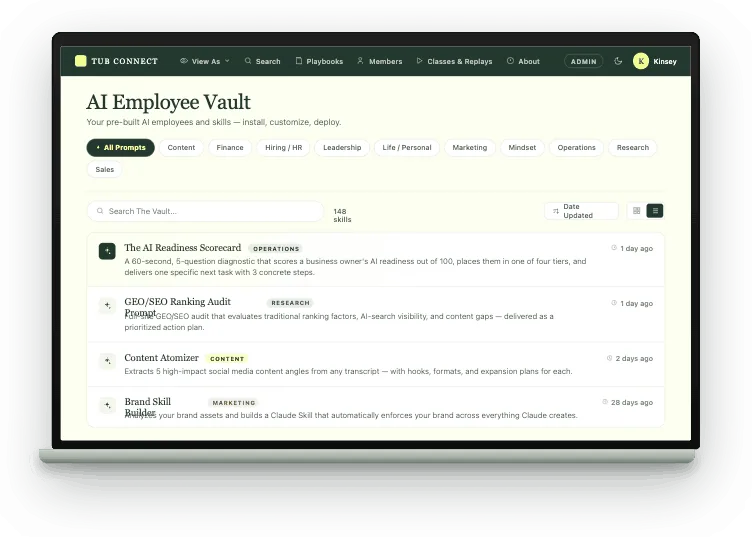Click the 28 days ago timestamp

pos(632,402)
